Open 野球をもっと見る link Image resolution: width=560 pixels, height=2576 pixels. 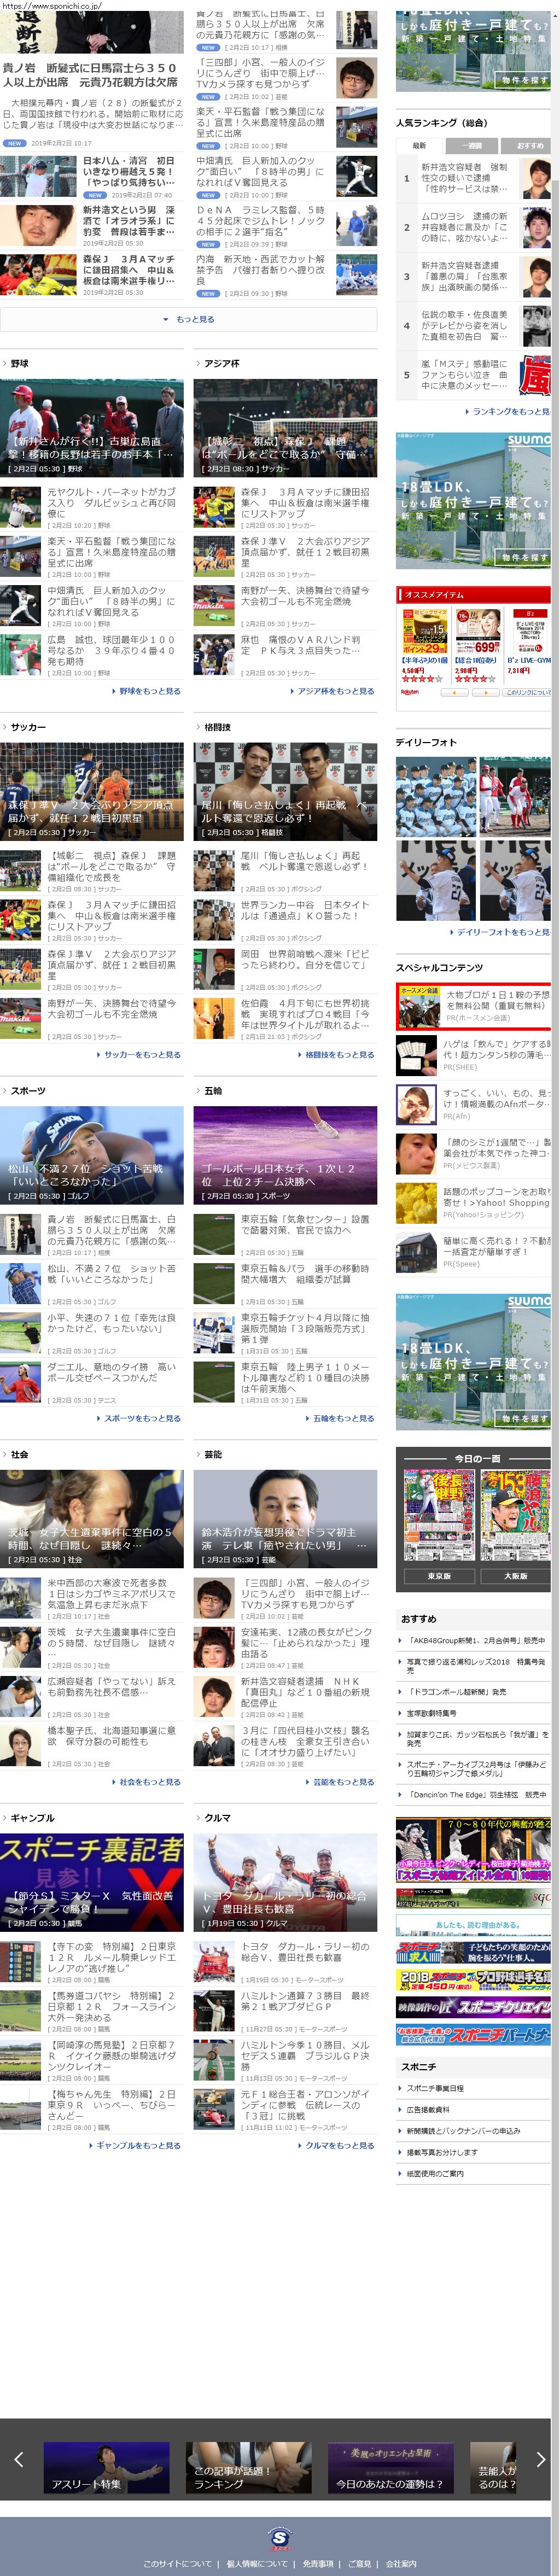147,691
